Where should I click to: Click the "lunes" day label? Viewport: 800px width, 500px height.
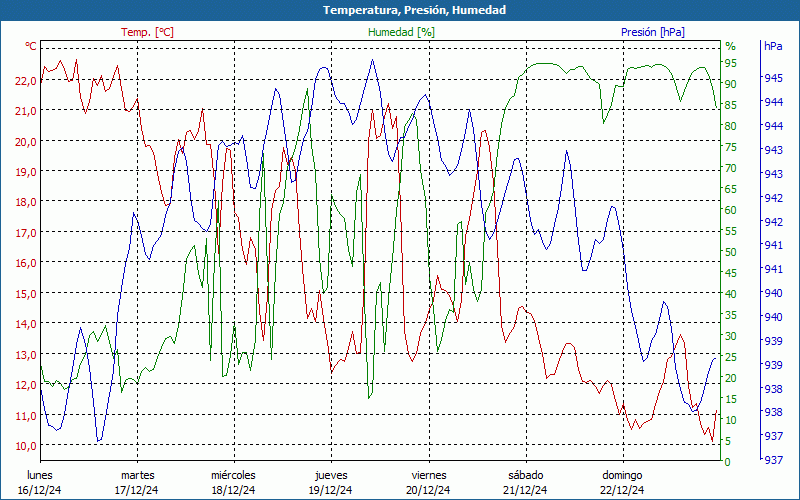click(39, 475)
